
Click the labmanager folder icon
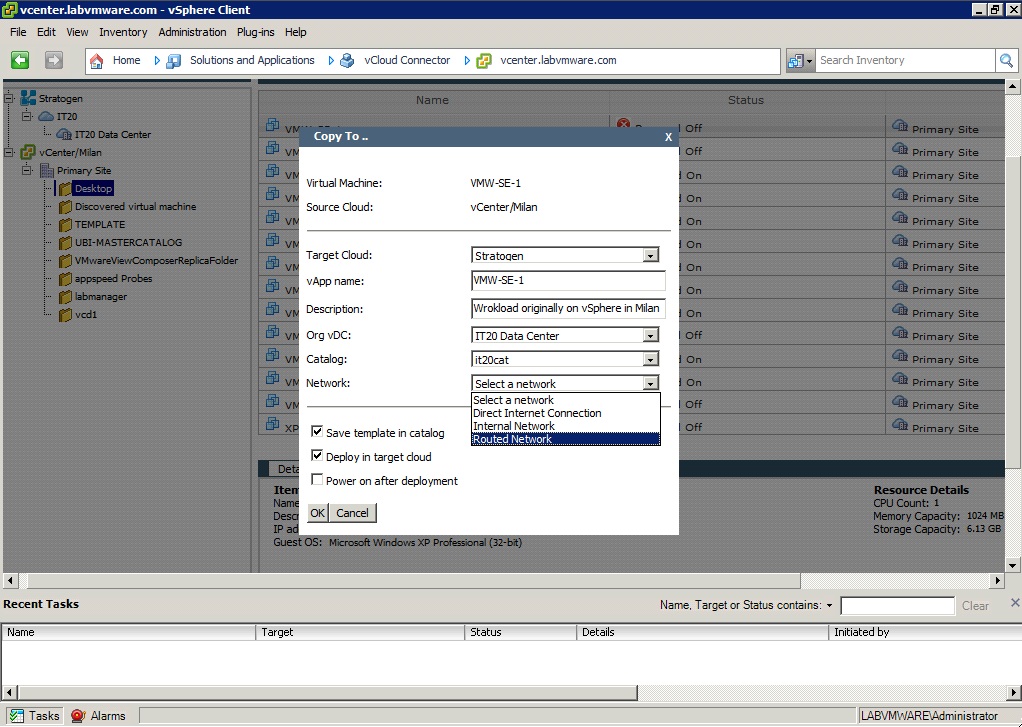(65, 297)
